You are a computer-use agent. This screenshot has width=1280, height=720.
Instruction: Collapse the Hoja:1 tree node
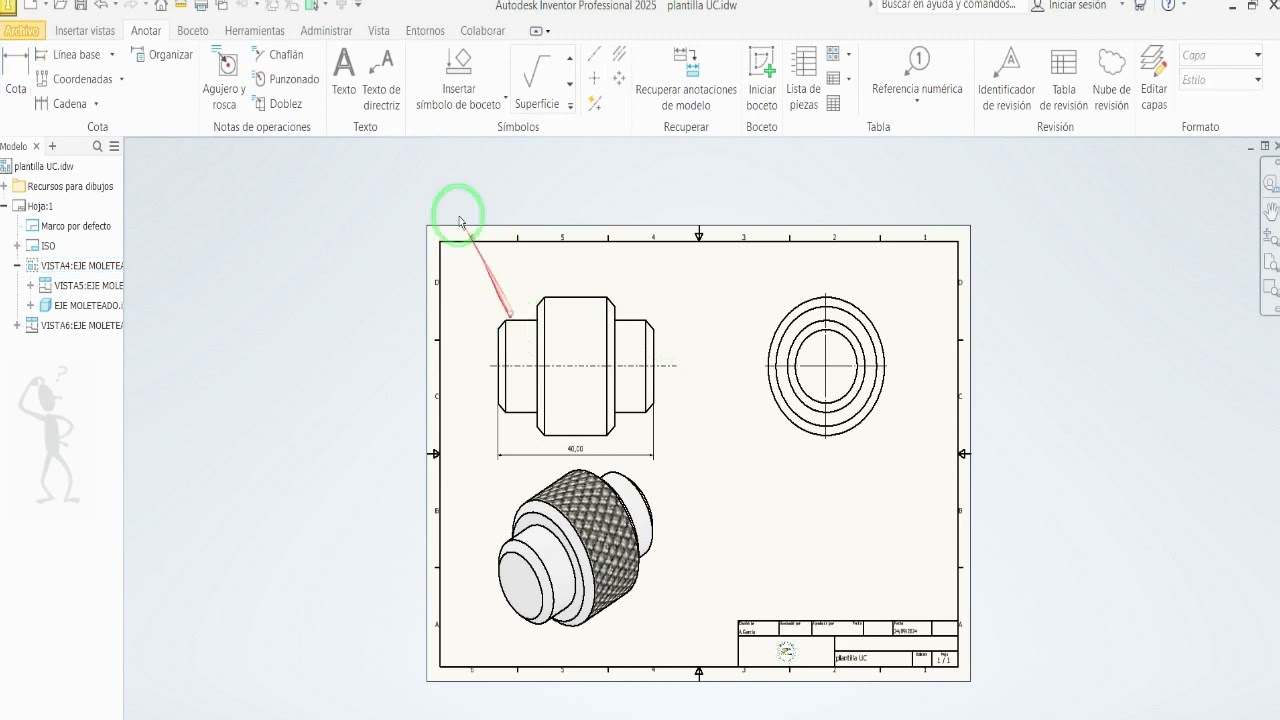[x=5, y=206]
